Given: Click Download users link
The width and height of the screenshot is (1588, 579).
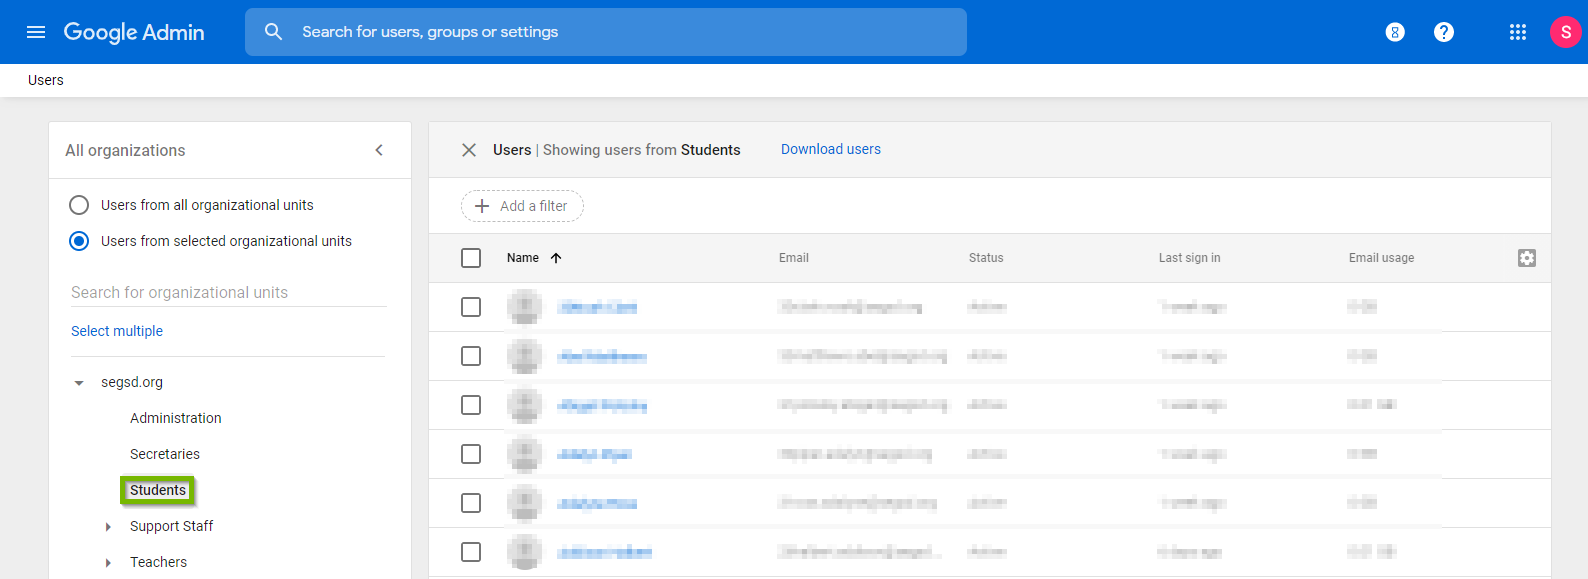Looking at the screenshot, I should point(831,149).
